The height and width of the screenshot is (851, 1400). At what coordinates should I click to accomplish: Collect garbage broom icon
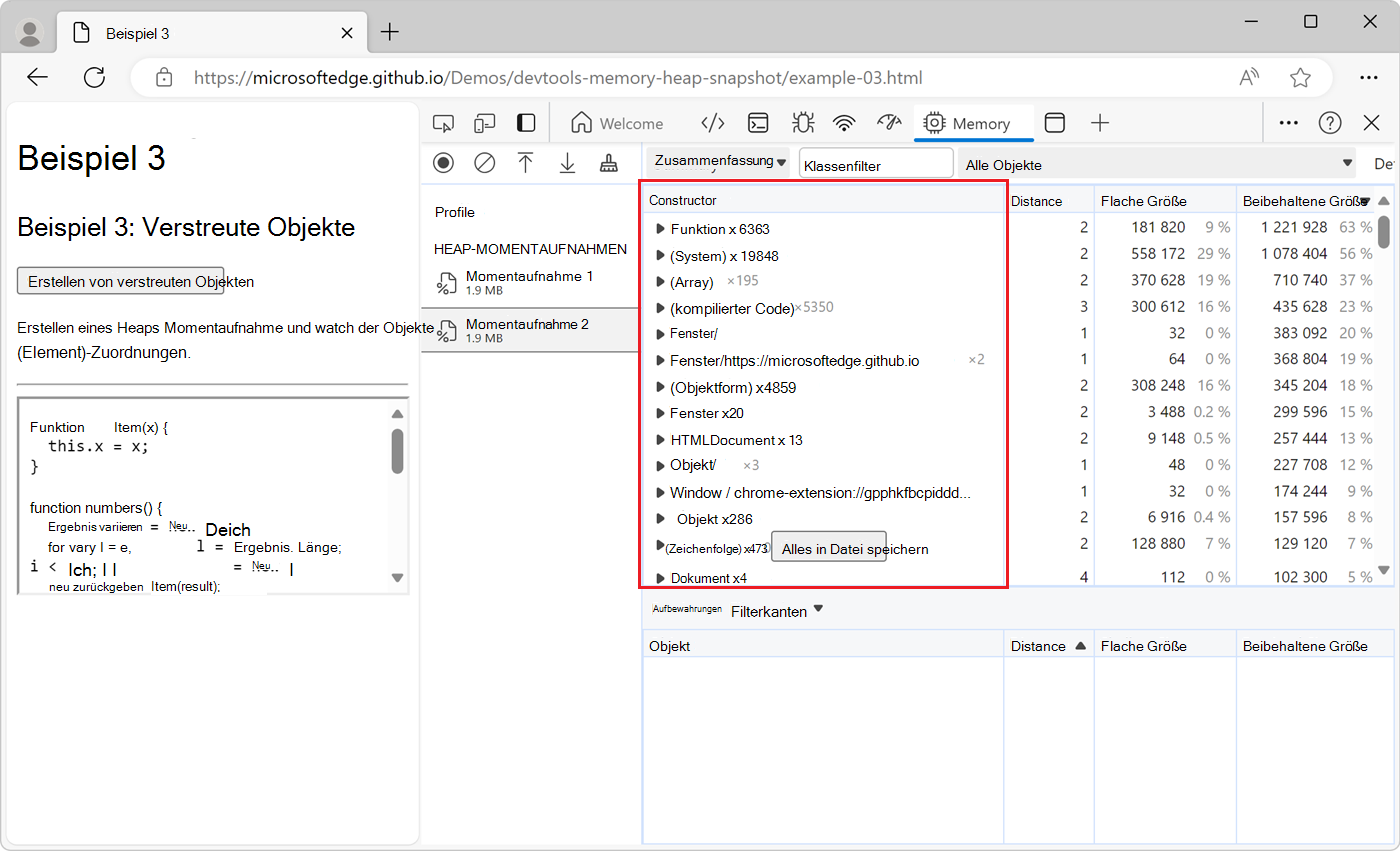[x=608, y=163]
